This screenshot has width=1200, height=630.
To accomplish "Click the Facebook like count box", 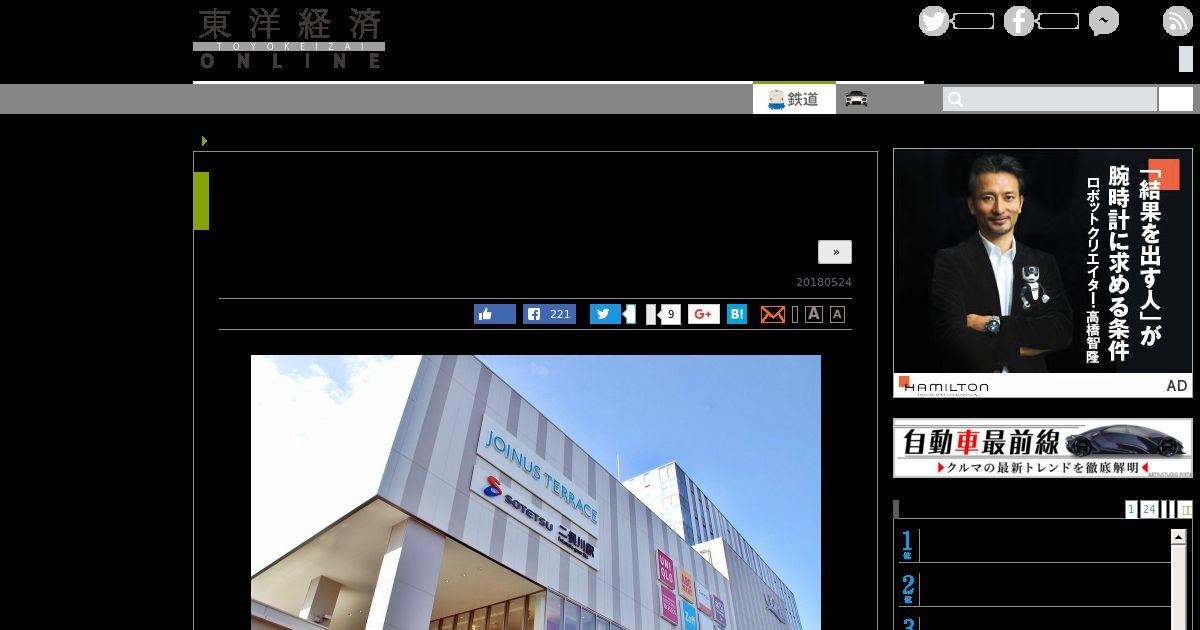I will pyautogui.click(x=1058, y=21).
